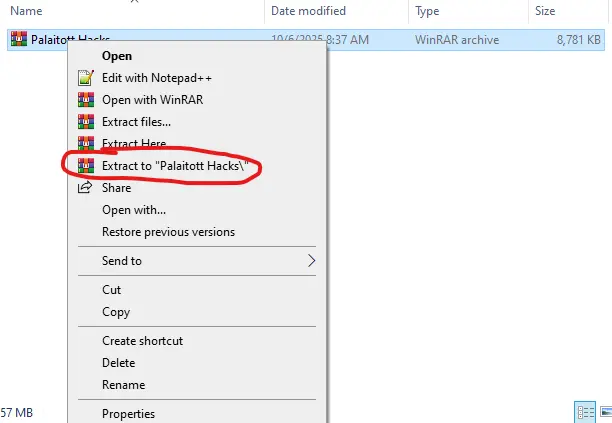Click WinRAR icon beside Extract files...
The image size is (612, 423).
coord(86,122)
